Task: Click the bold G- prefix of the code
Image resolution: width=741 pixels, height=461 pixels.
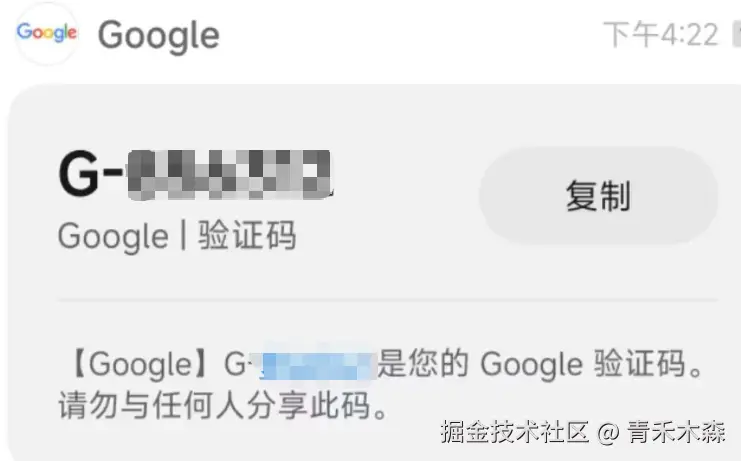Action: pos(90,173)
